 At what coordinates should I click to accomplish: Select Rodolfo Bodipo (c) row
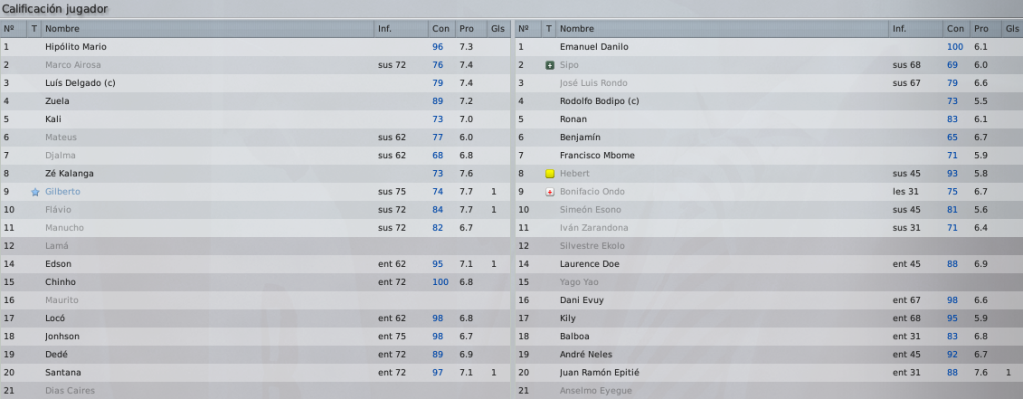point(769,101)
